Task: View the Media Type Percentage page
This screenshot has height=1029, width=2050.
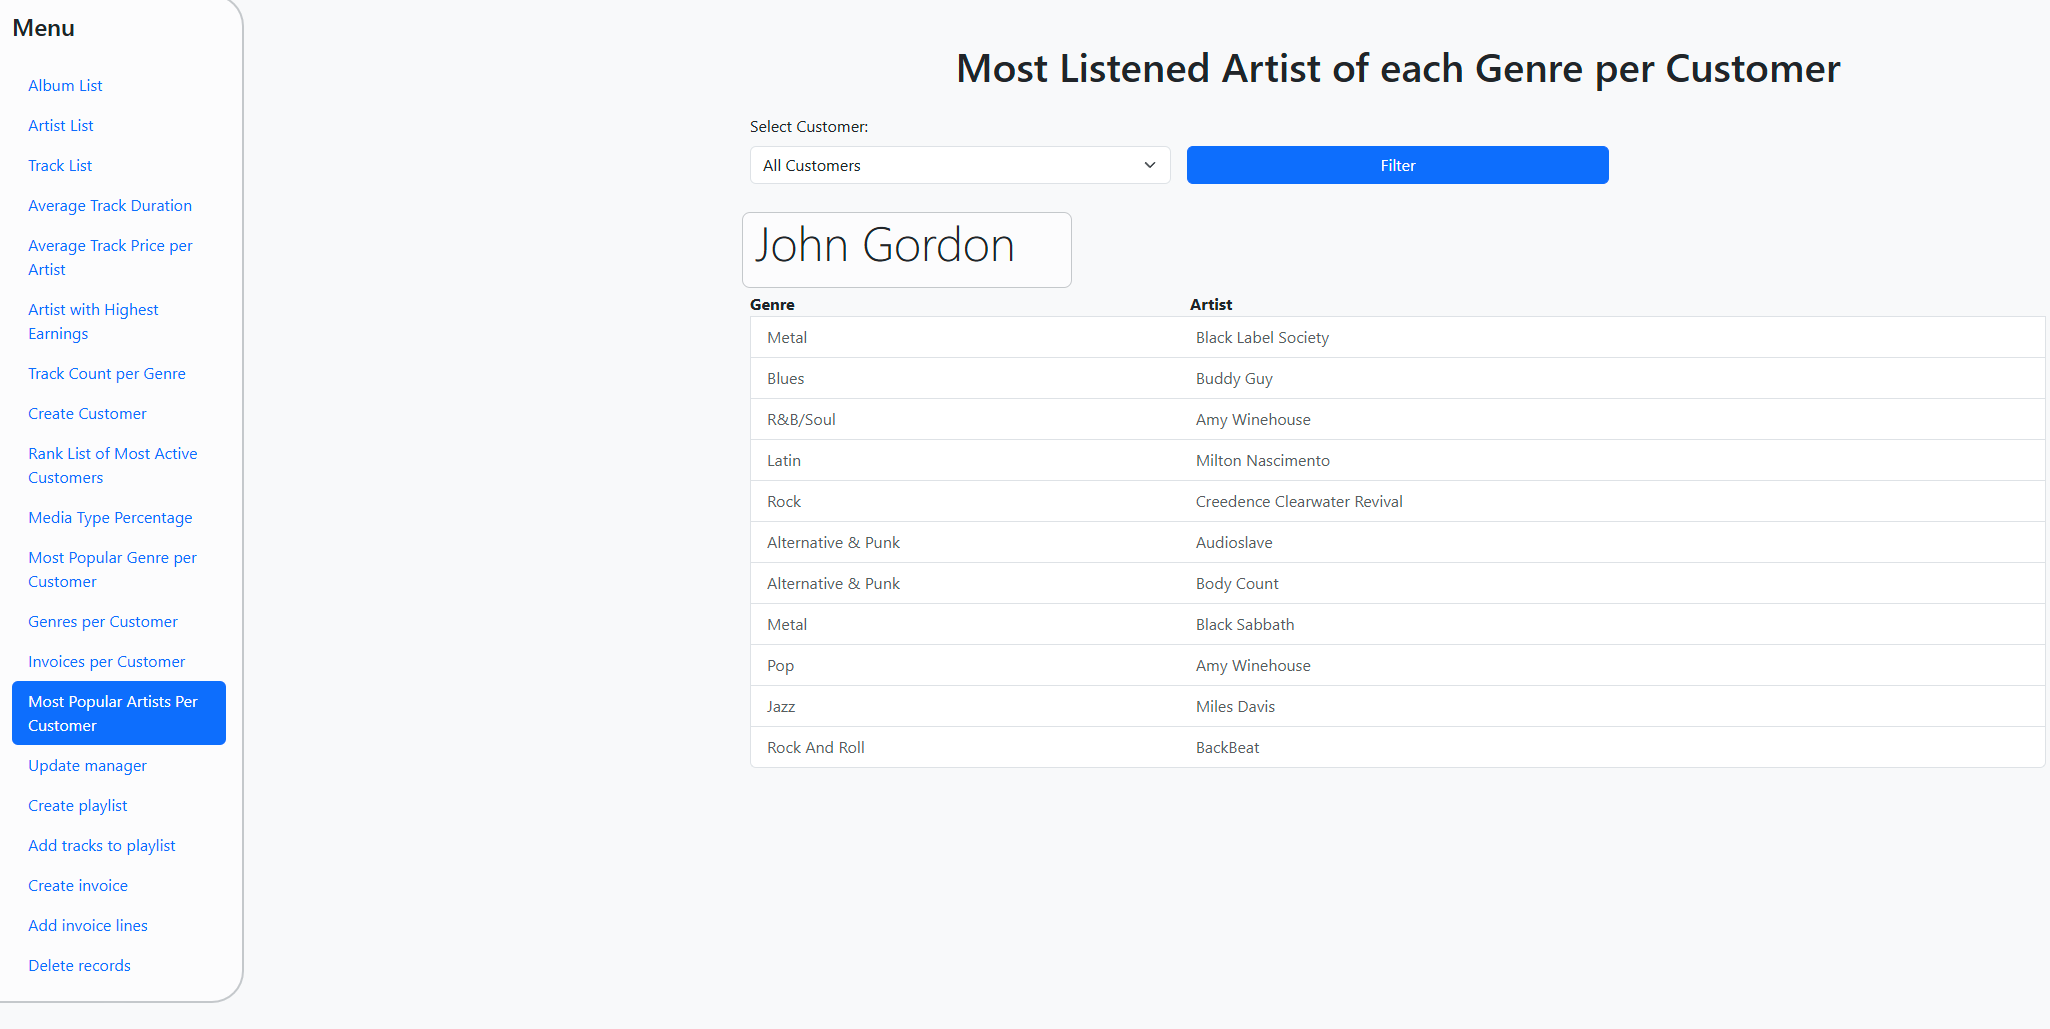Action: click(110, 518)
